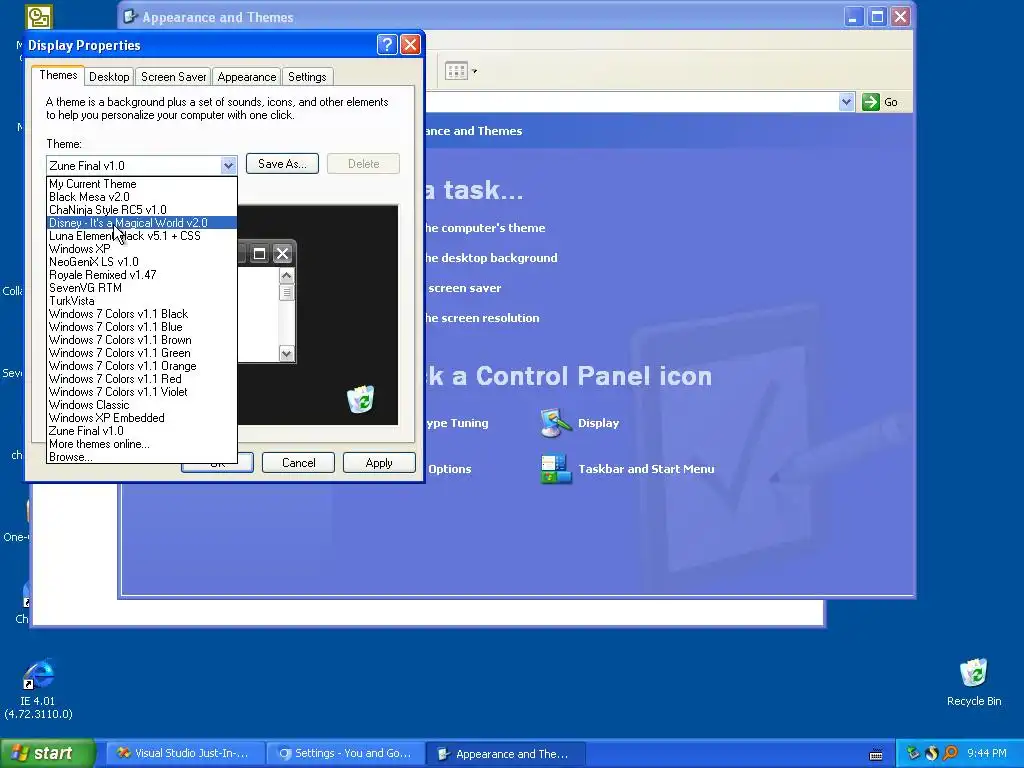Select Windows 7 Colors v1.1 Brown

[142, 340]
